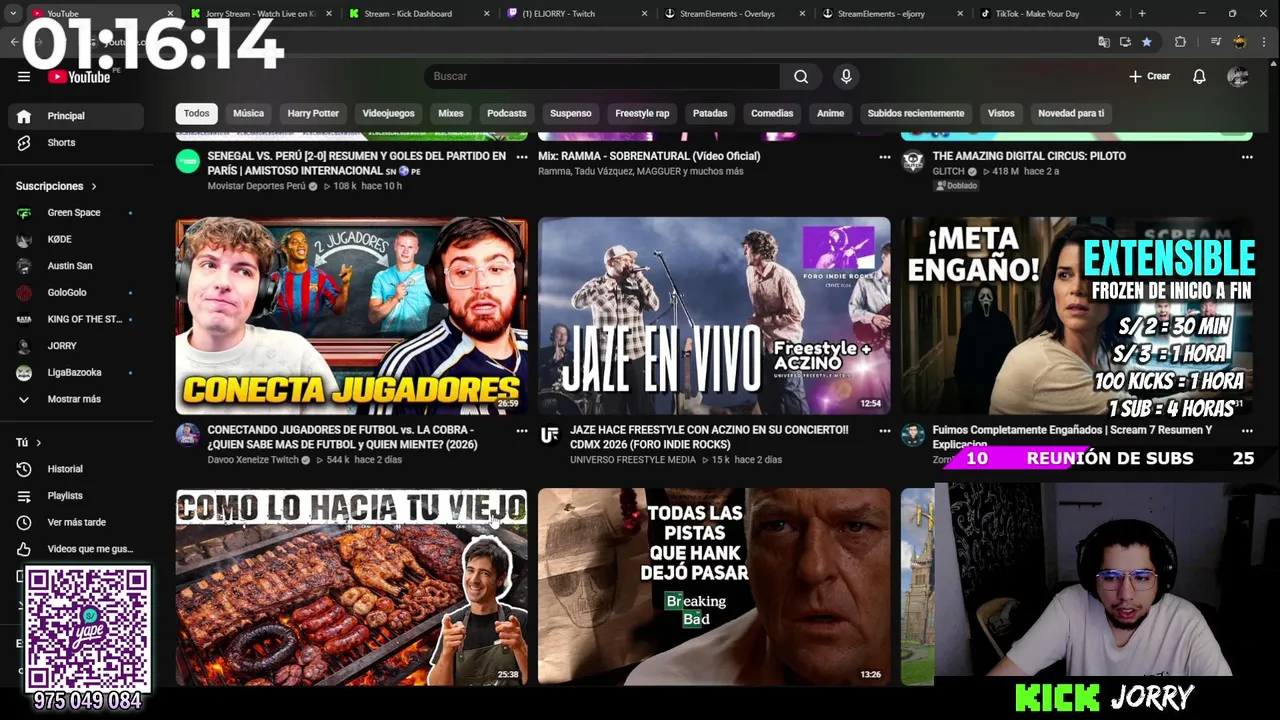Open GLITCH channel avatar

(913, 161)
